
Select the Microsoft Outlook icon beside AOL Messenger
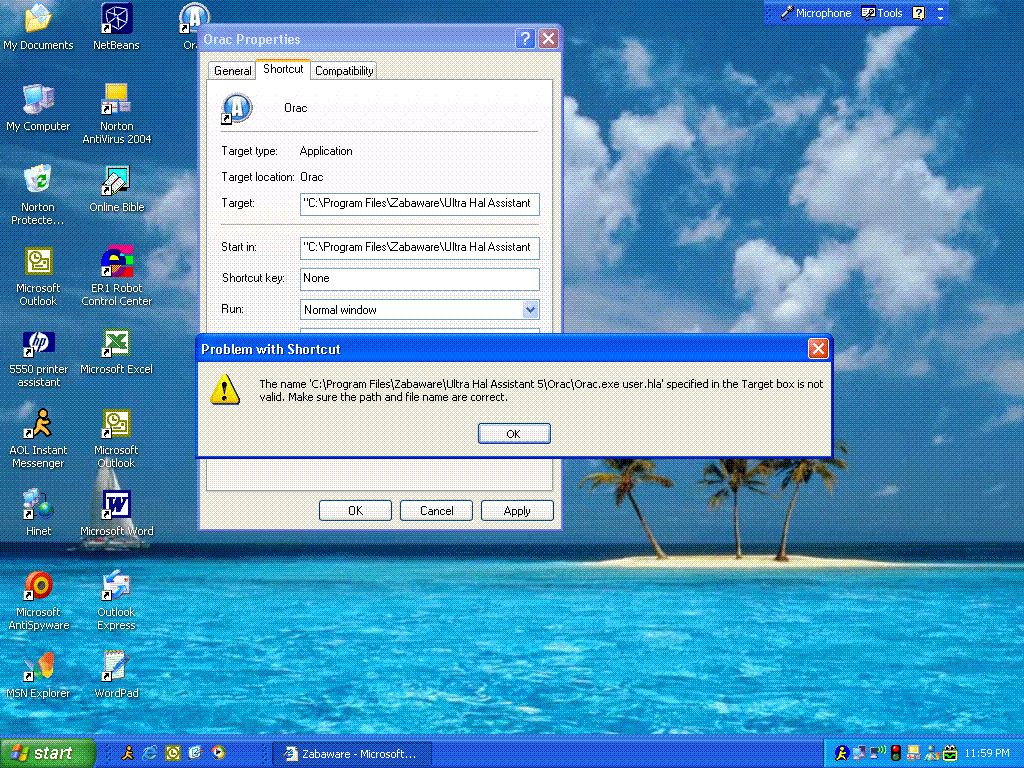[x=116, y=438]
